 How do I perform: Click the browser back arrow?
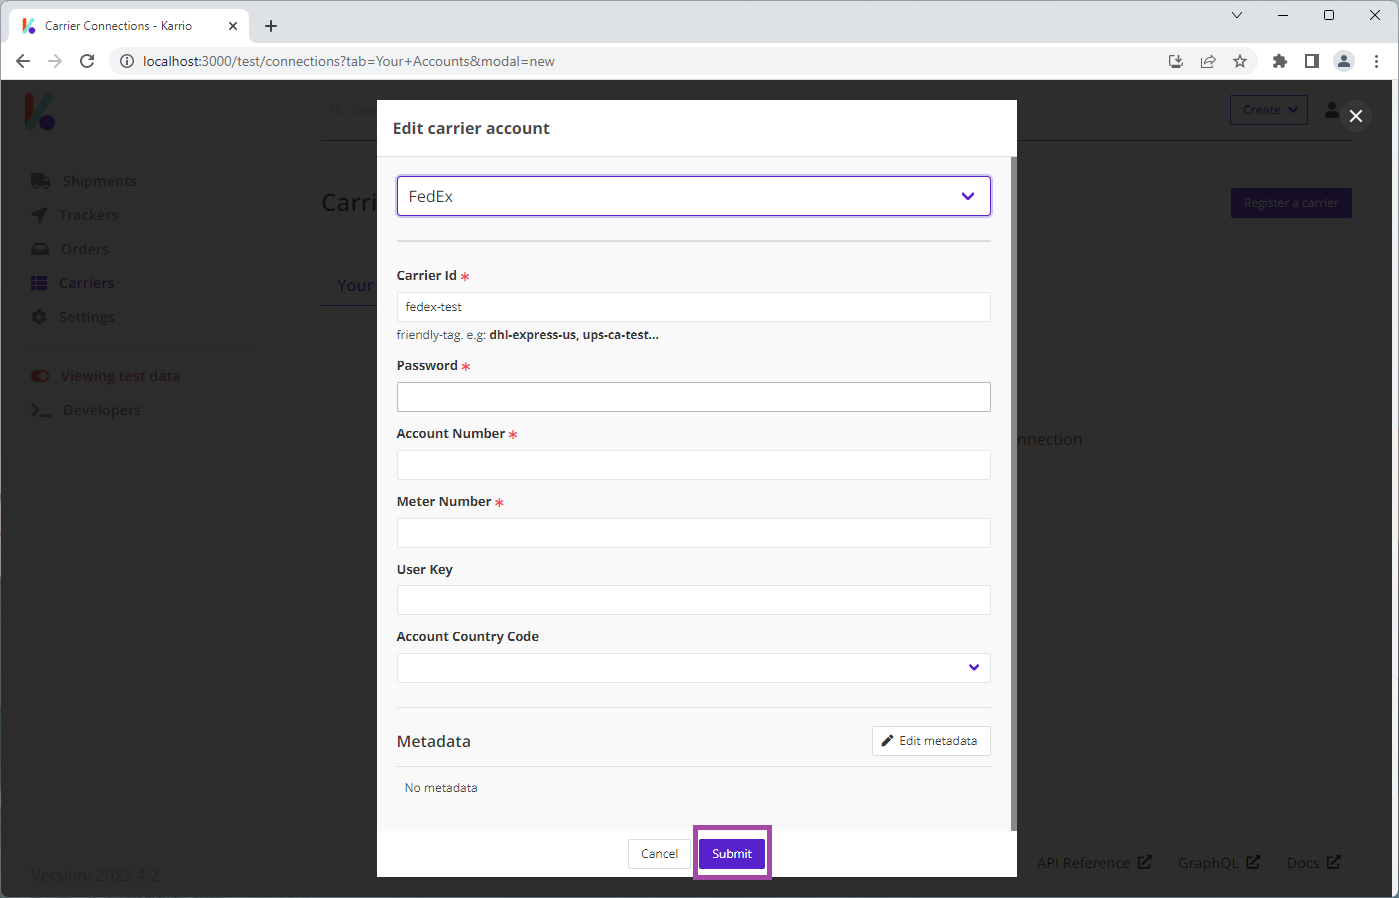(x=23, y=61)
